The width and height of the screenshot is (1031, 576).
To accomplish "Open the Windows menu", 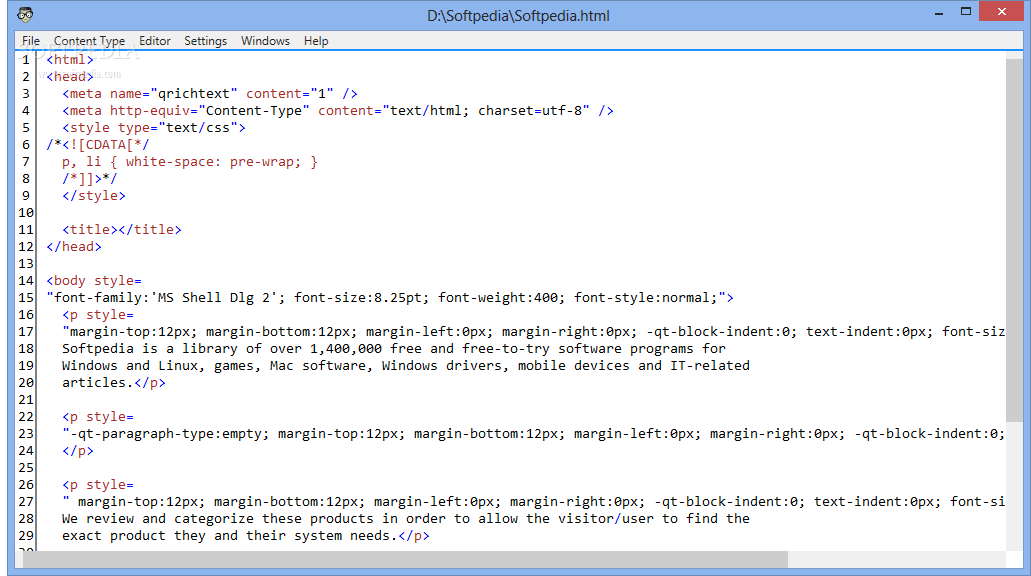I will point(265,41).
